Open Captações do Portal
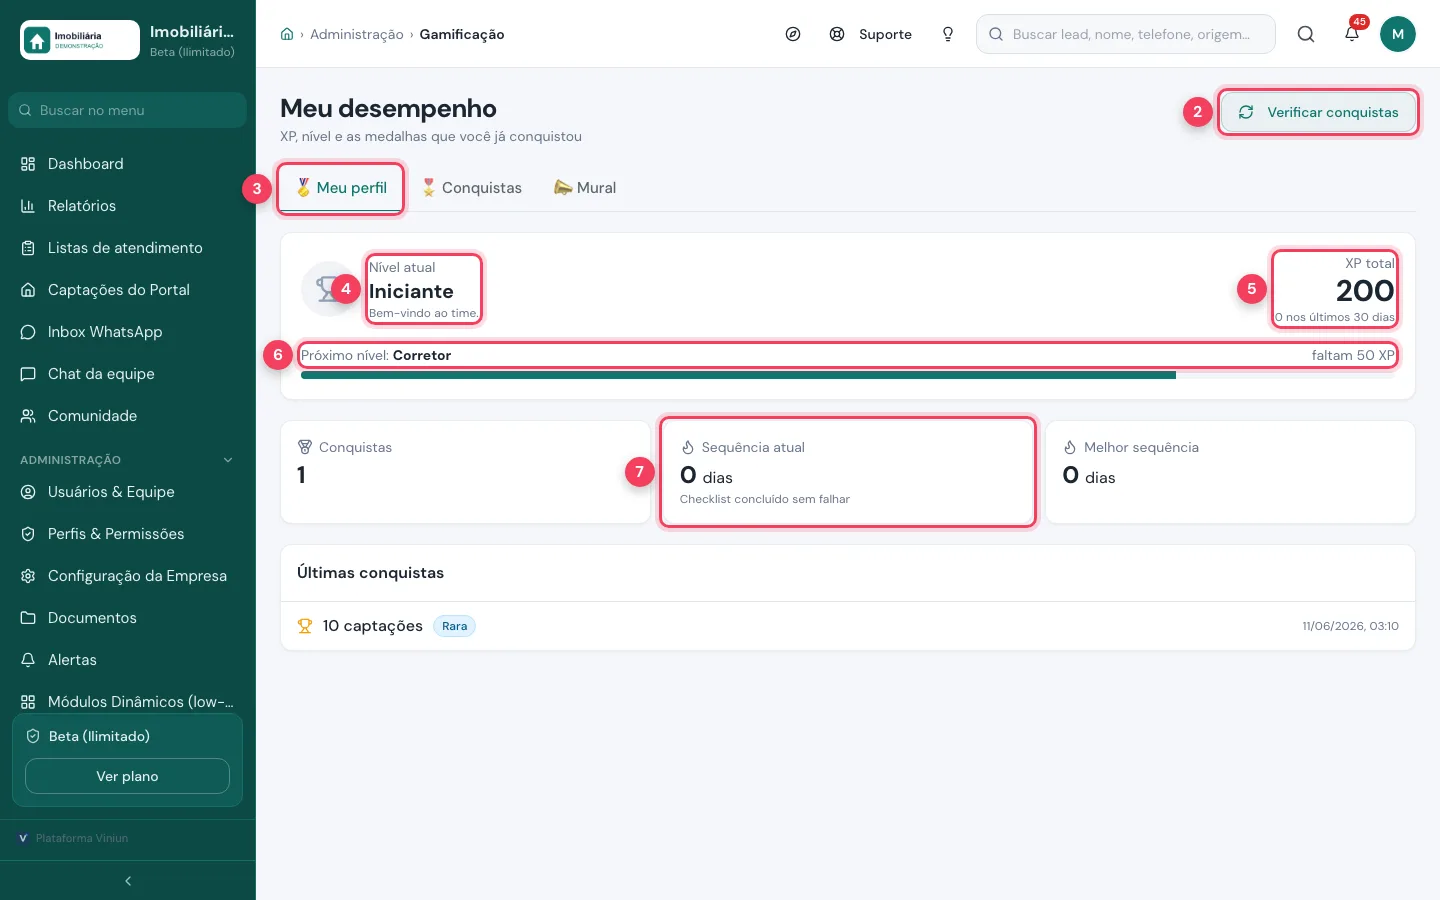1440x900 pixels. point(127,290)
